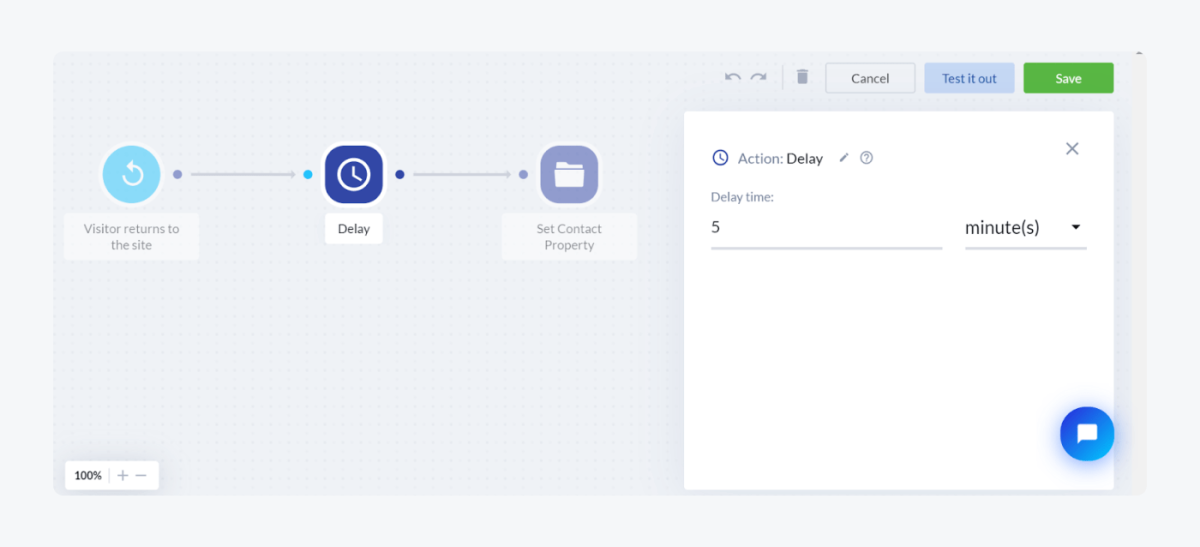Screen dimensions: 1200x547
Task: Focus the Delay time input field
Action: pos(826,228)
